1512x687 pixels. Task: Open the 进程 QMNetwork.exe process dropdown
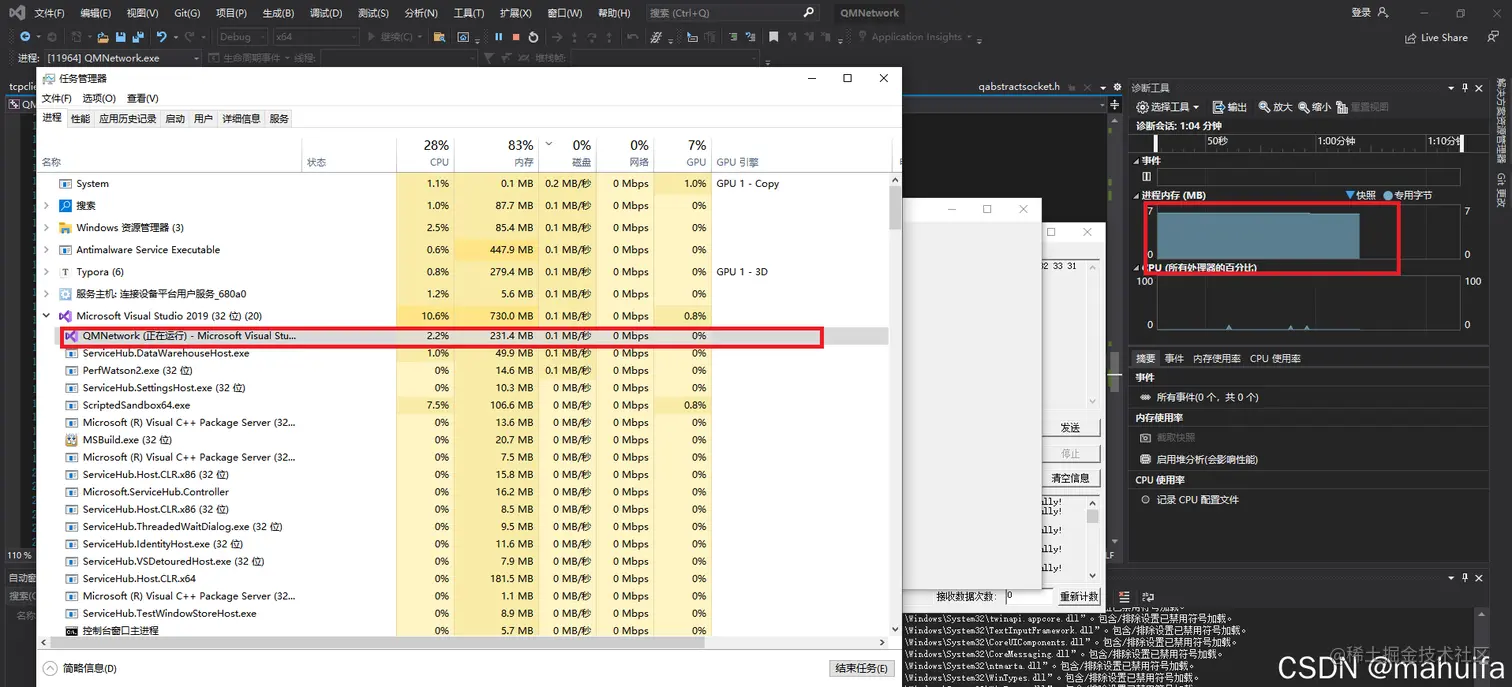pos(122,58)
